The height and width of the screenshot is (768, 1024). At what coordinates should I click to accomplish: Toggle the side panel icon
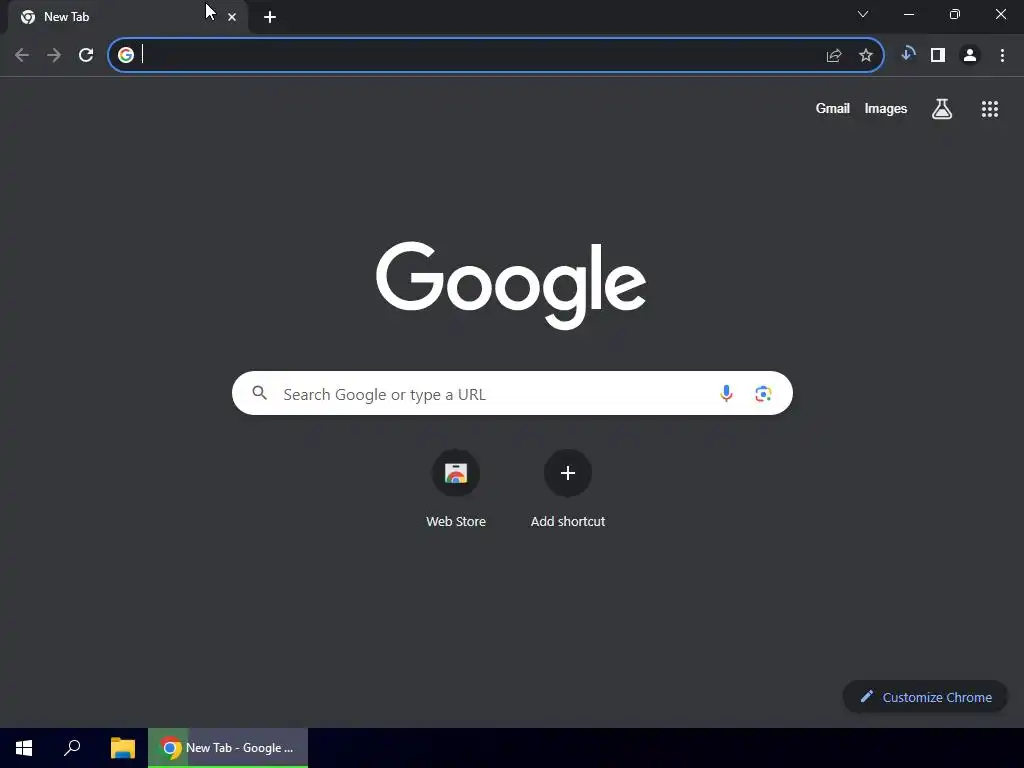(938, 55)
